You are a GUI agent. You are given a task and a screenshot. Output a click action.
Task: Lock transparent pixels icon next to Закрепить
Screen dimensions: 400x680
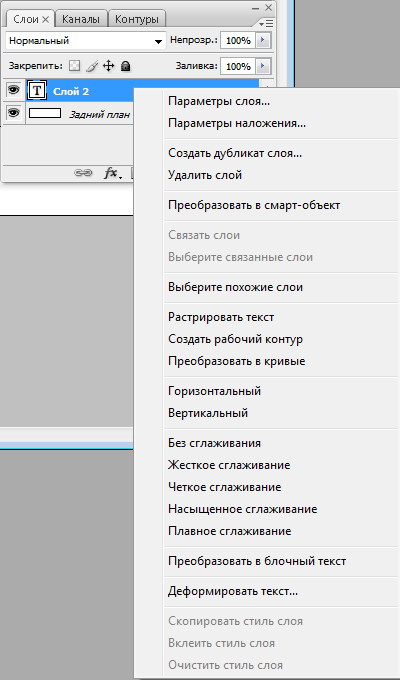click(75, 66)
